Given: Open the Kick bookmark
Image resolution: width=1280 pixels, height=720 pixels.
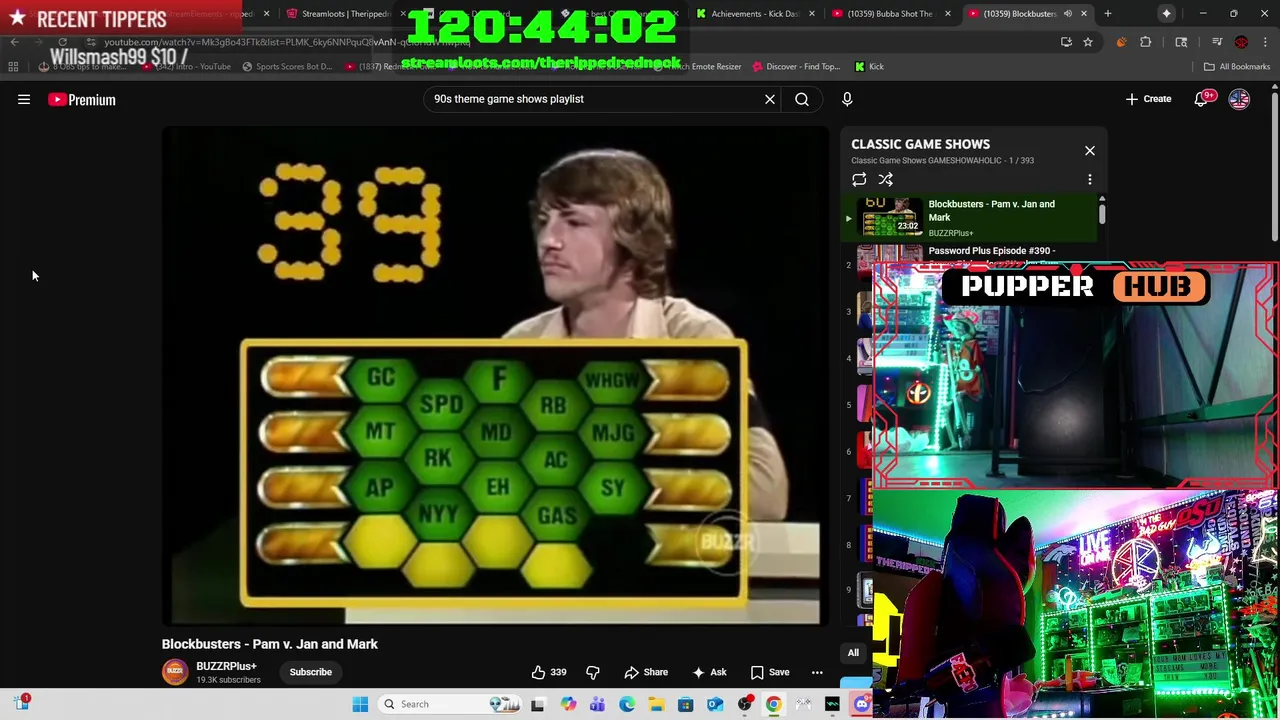Looking at the screenshot, I should click(868, 66).
